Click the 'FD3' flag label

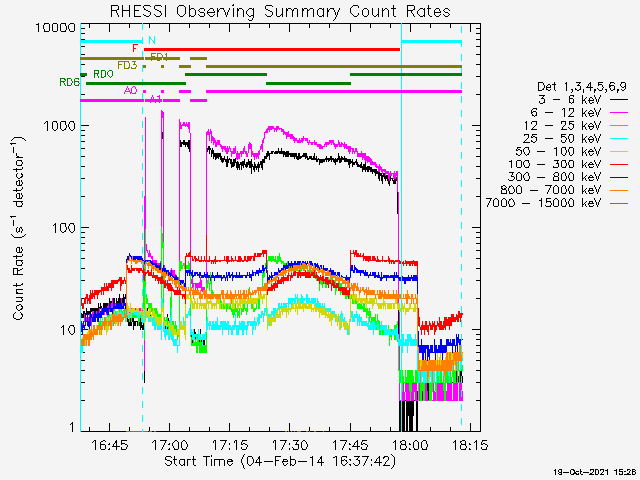(127, 65)
